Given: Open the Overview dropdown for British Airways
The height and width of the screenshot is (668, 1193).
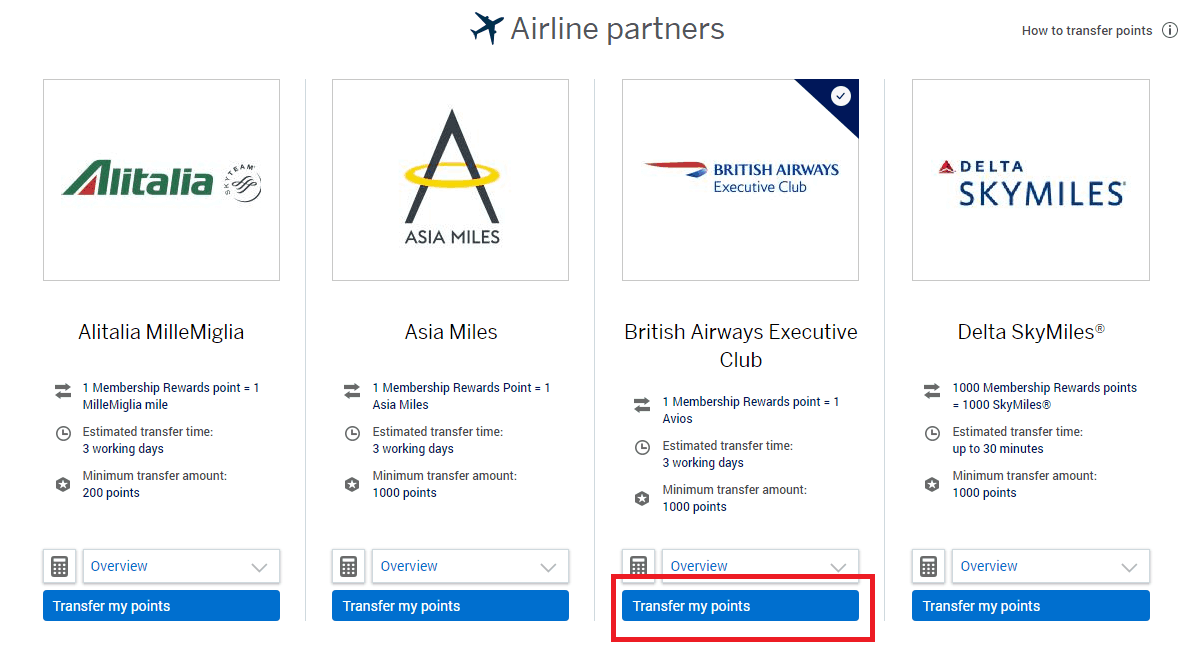Looking at the screenshot, I should point(760,566).
